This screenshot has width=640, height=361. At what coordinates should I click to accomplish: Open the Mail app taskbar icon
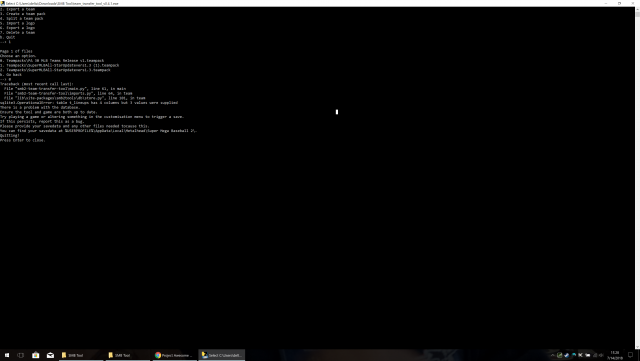click(50, 355)
